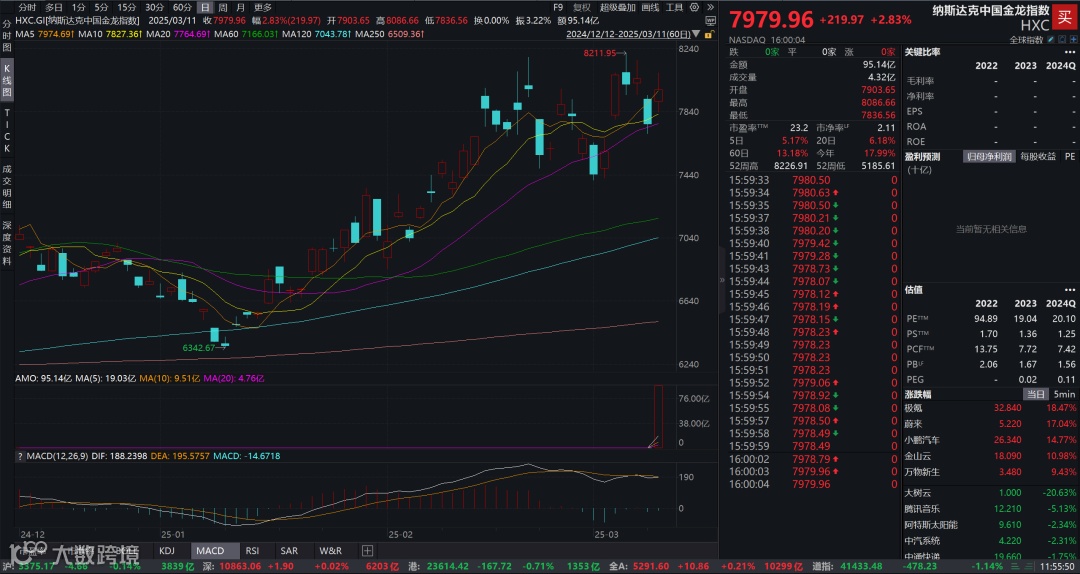Click the red 买 buy button
The image size is (1080, 574).
tap(1065, 18)
